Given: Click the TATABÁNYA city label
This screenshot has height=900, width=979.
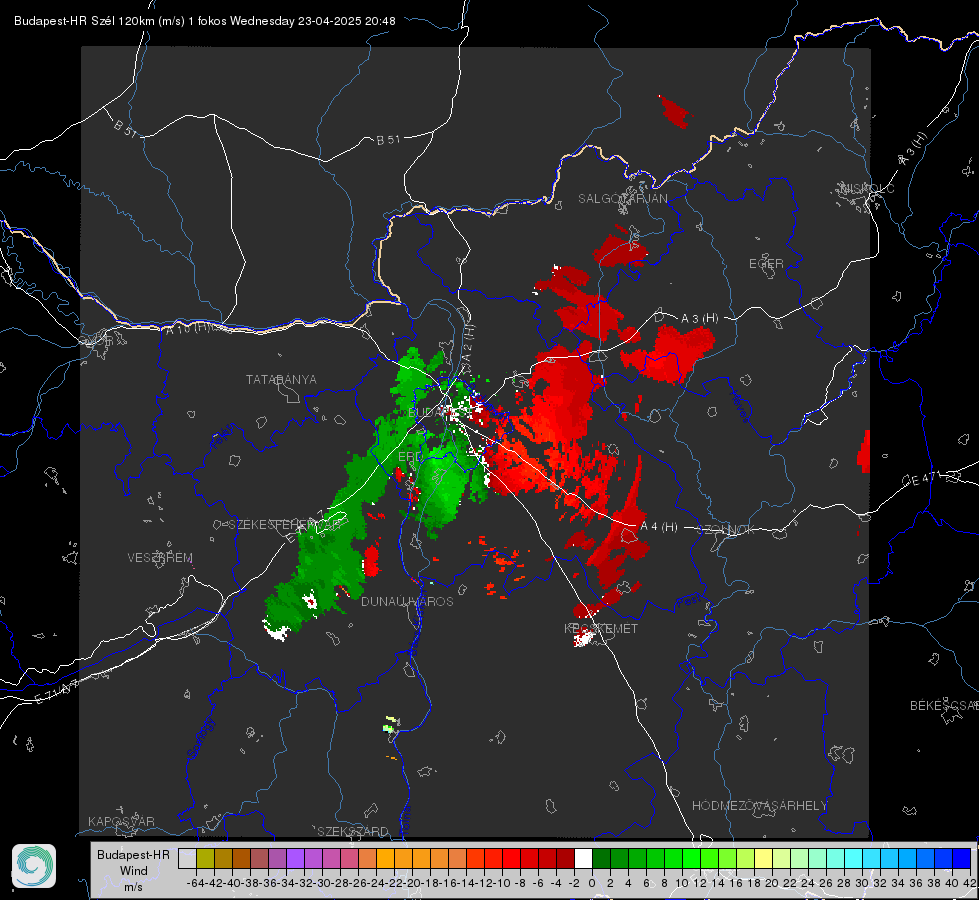Looking at the screenshot, I should point(281,380).
